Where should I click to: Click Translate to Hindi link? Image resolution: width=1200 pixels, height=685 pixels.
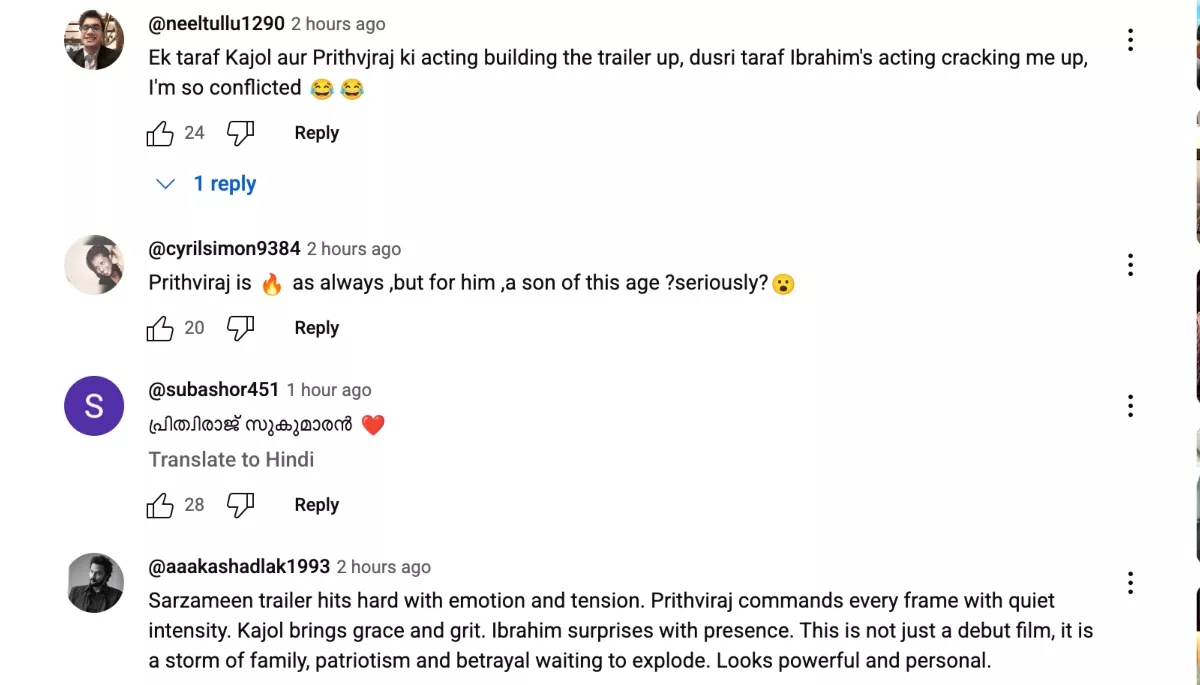point(231,460)
